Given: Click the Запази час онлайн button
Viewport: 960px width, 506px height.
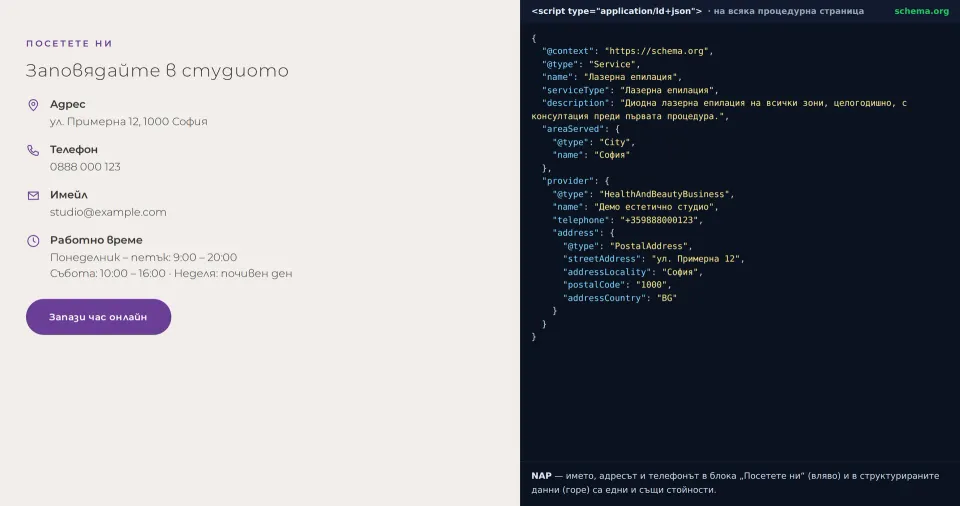Looking at the screenshot, I should click(x=99, y=317).
